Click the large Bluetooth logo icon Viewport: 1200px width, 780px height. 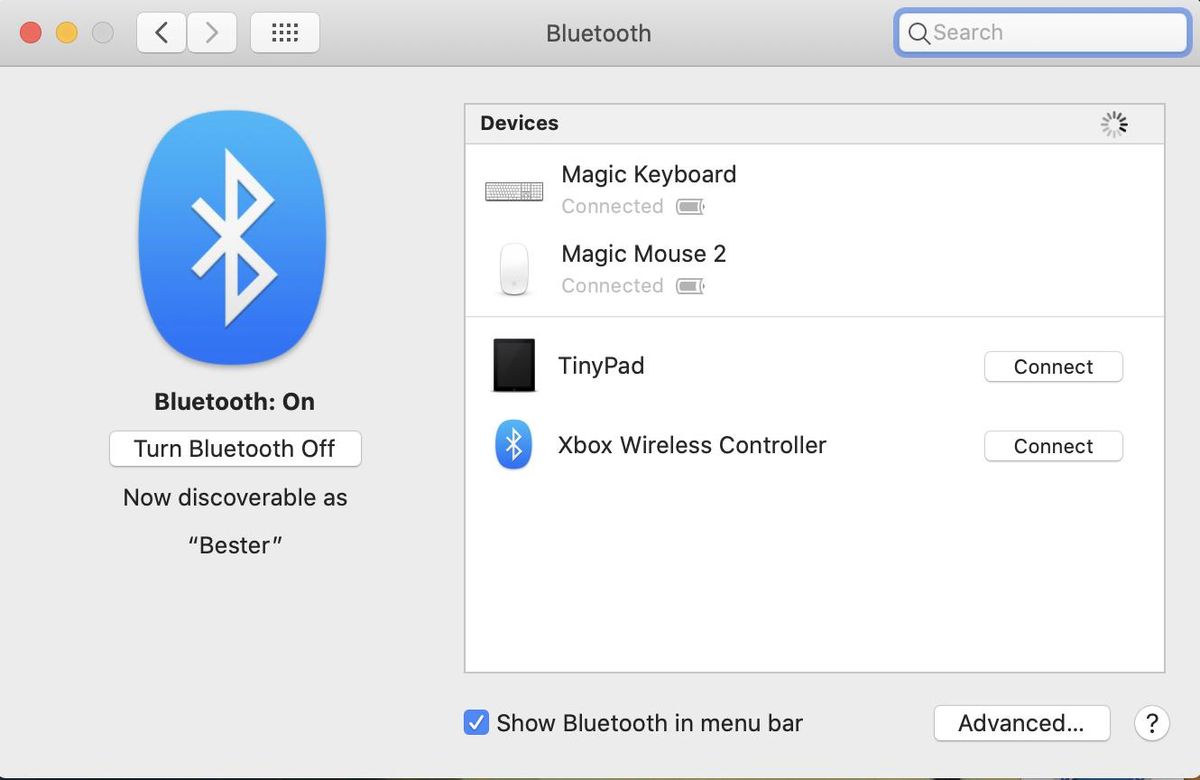[234, 237]
